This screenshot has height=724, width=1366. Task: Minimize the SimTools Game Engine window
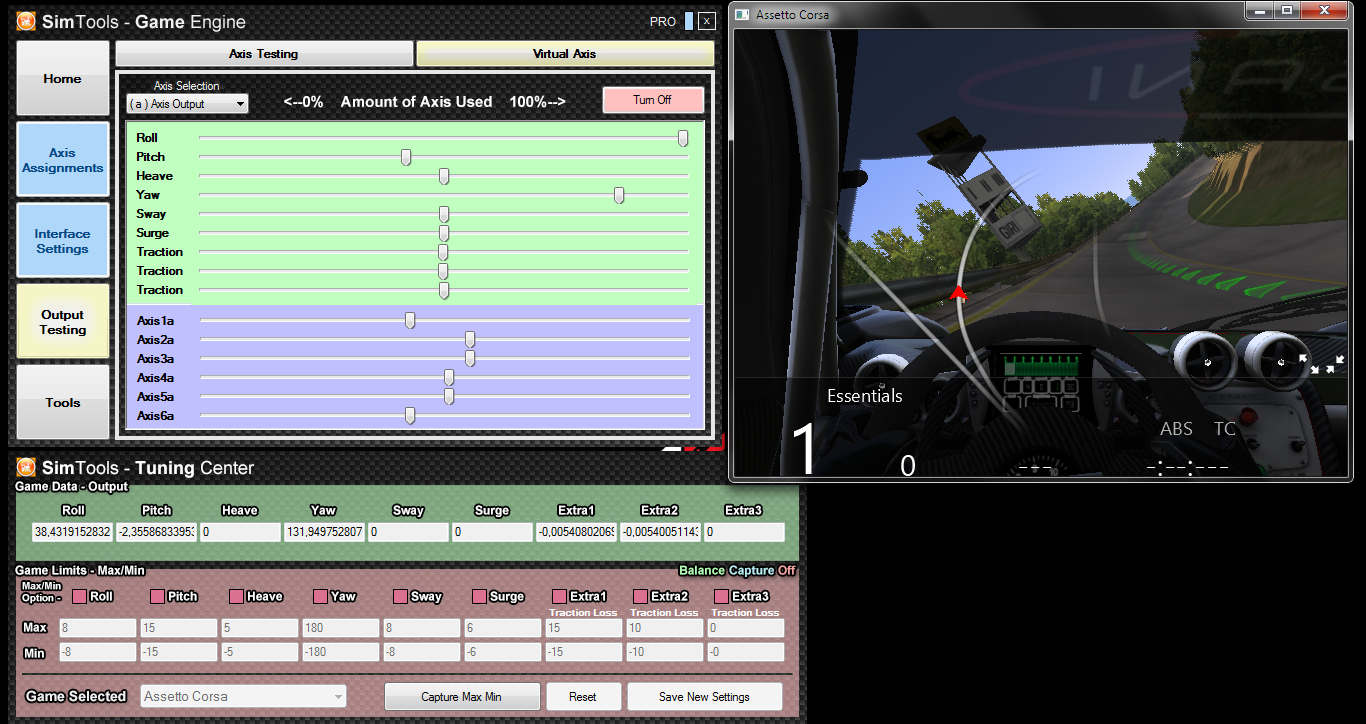(689, 21)
